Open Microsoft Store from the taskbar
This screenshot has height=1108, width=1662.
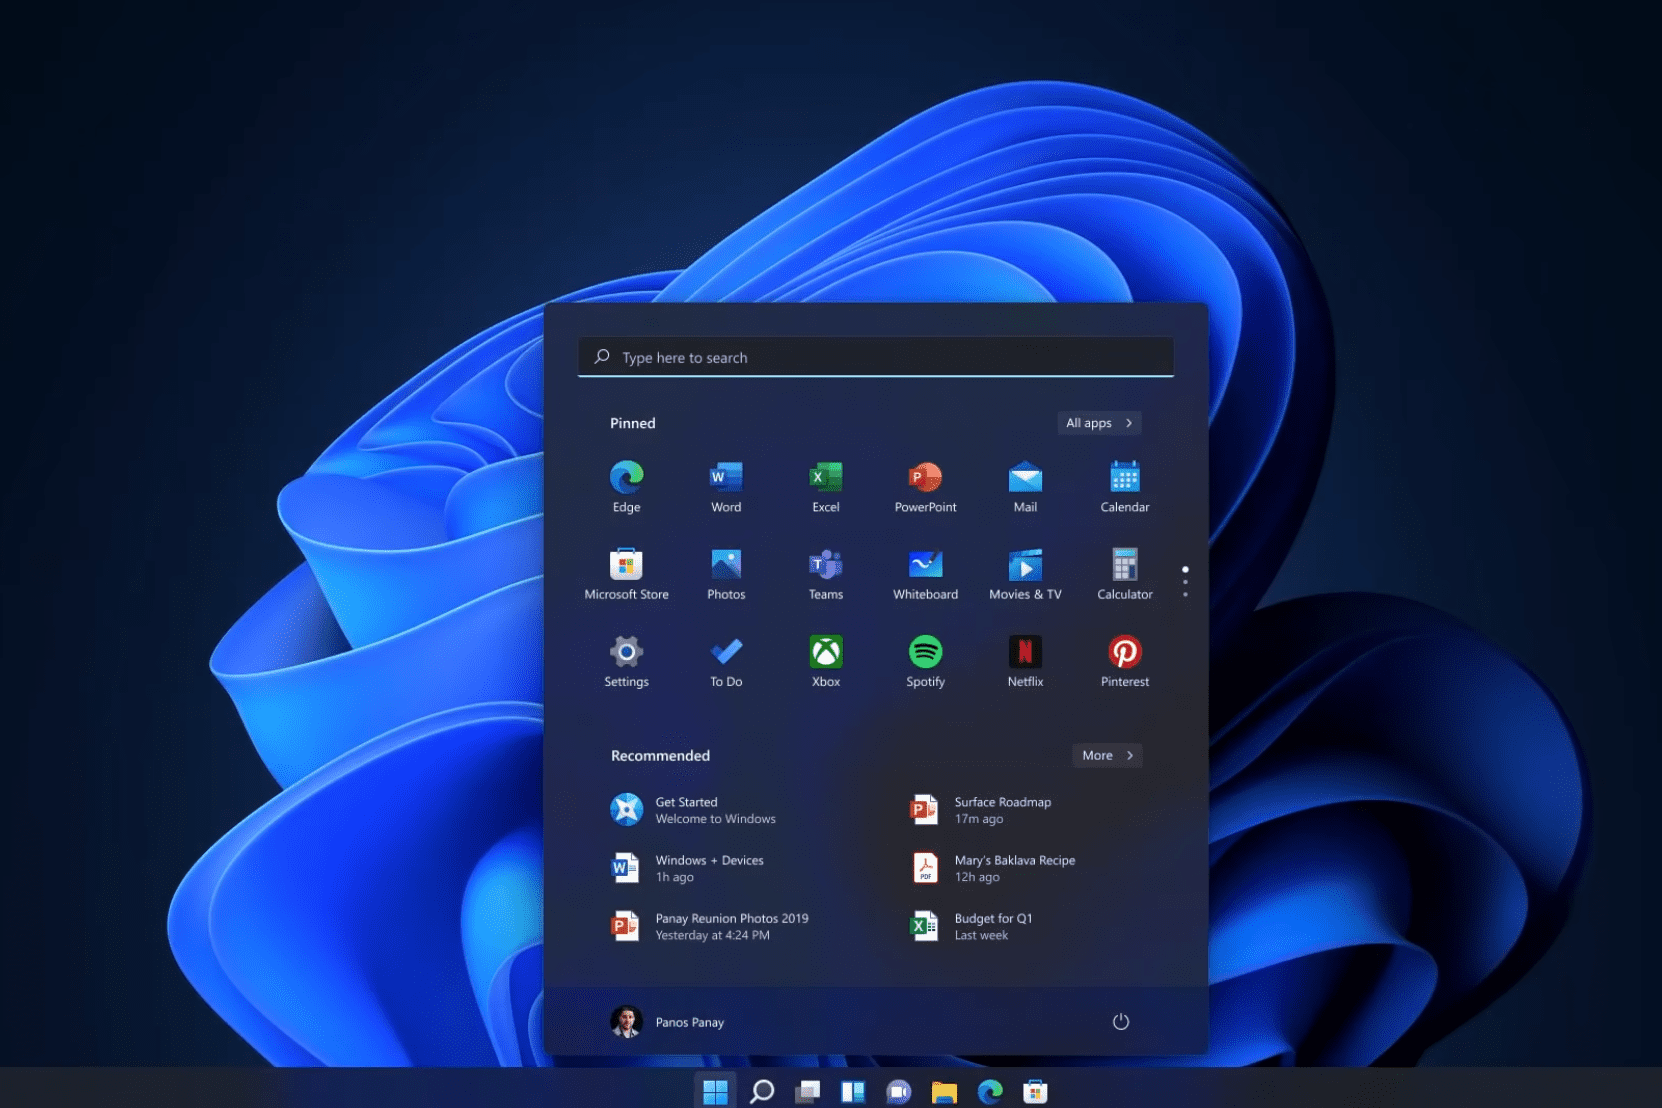coord(1035,1091)
